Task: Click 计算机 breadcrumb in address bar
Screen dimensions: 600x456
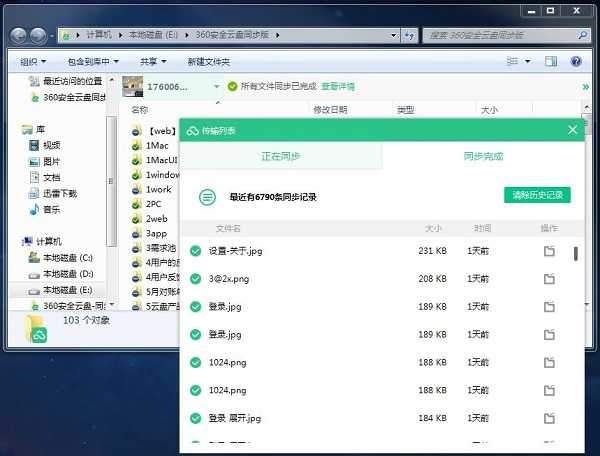Action: 99,35
